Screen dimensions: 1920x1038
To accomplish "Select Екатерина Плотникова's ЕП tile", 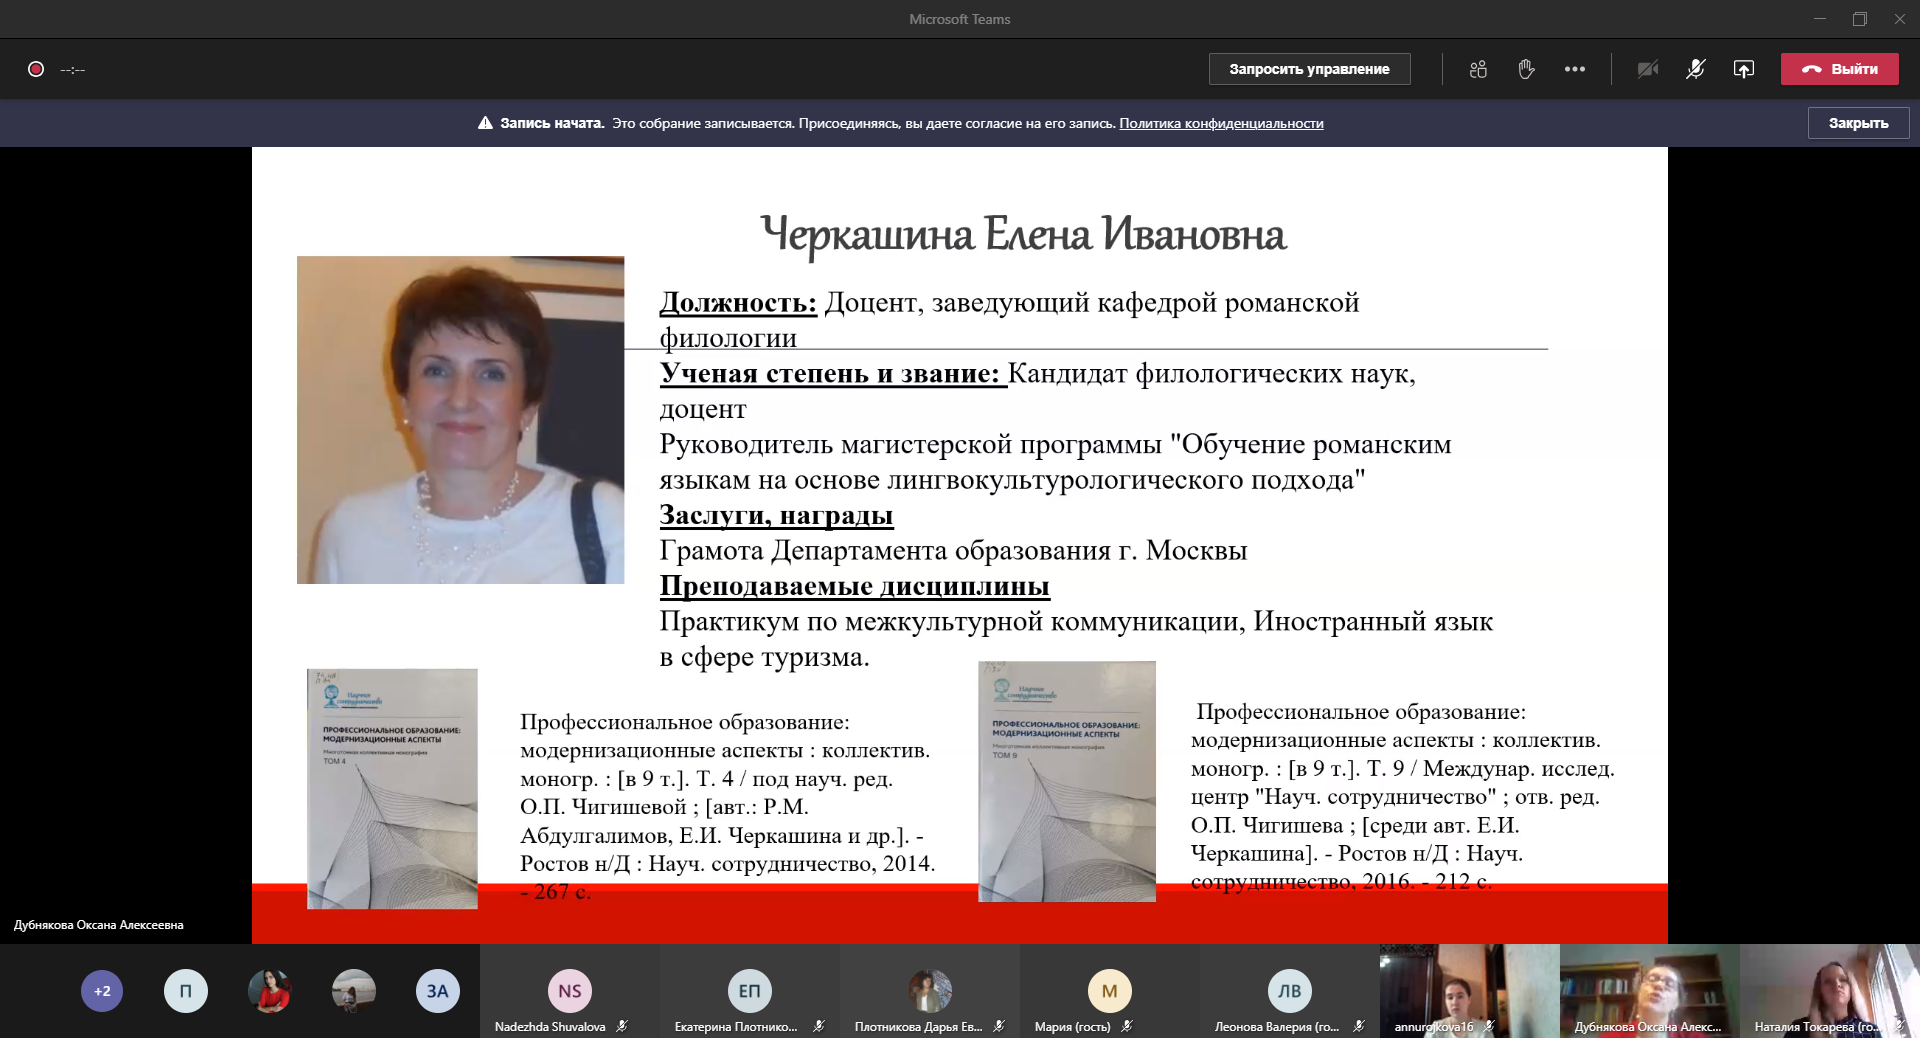I will pos(749,991).
